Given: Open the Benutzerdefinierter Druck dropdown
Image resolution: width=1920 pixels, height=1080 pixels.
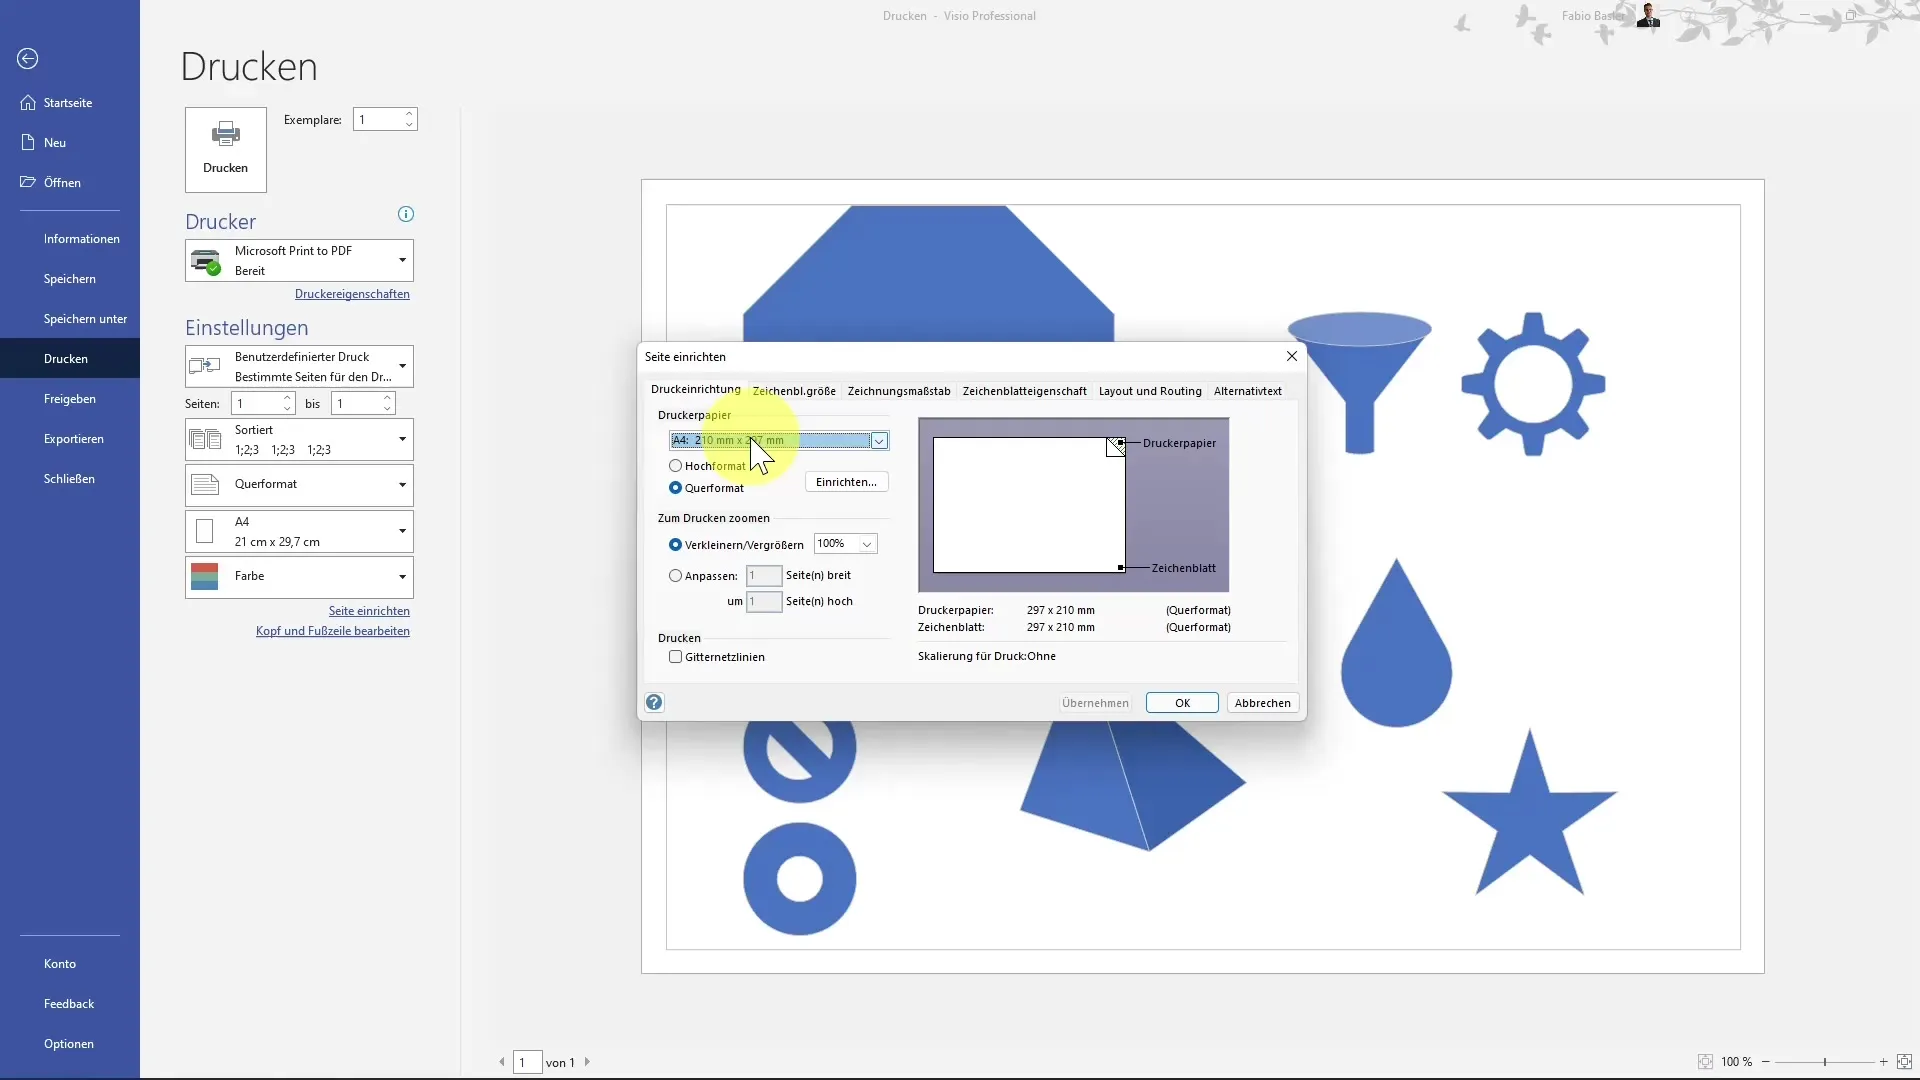Looking at the screenshot, I should click(403, 367).
